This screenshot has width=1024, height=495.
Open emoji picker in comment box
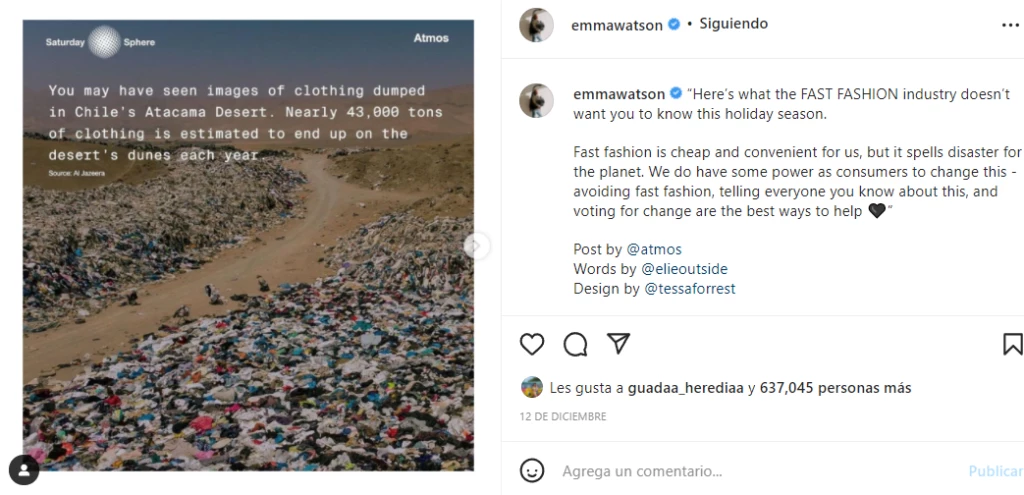533,470
